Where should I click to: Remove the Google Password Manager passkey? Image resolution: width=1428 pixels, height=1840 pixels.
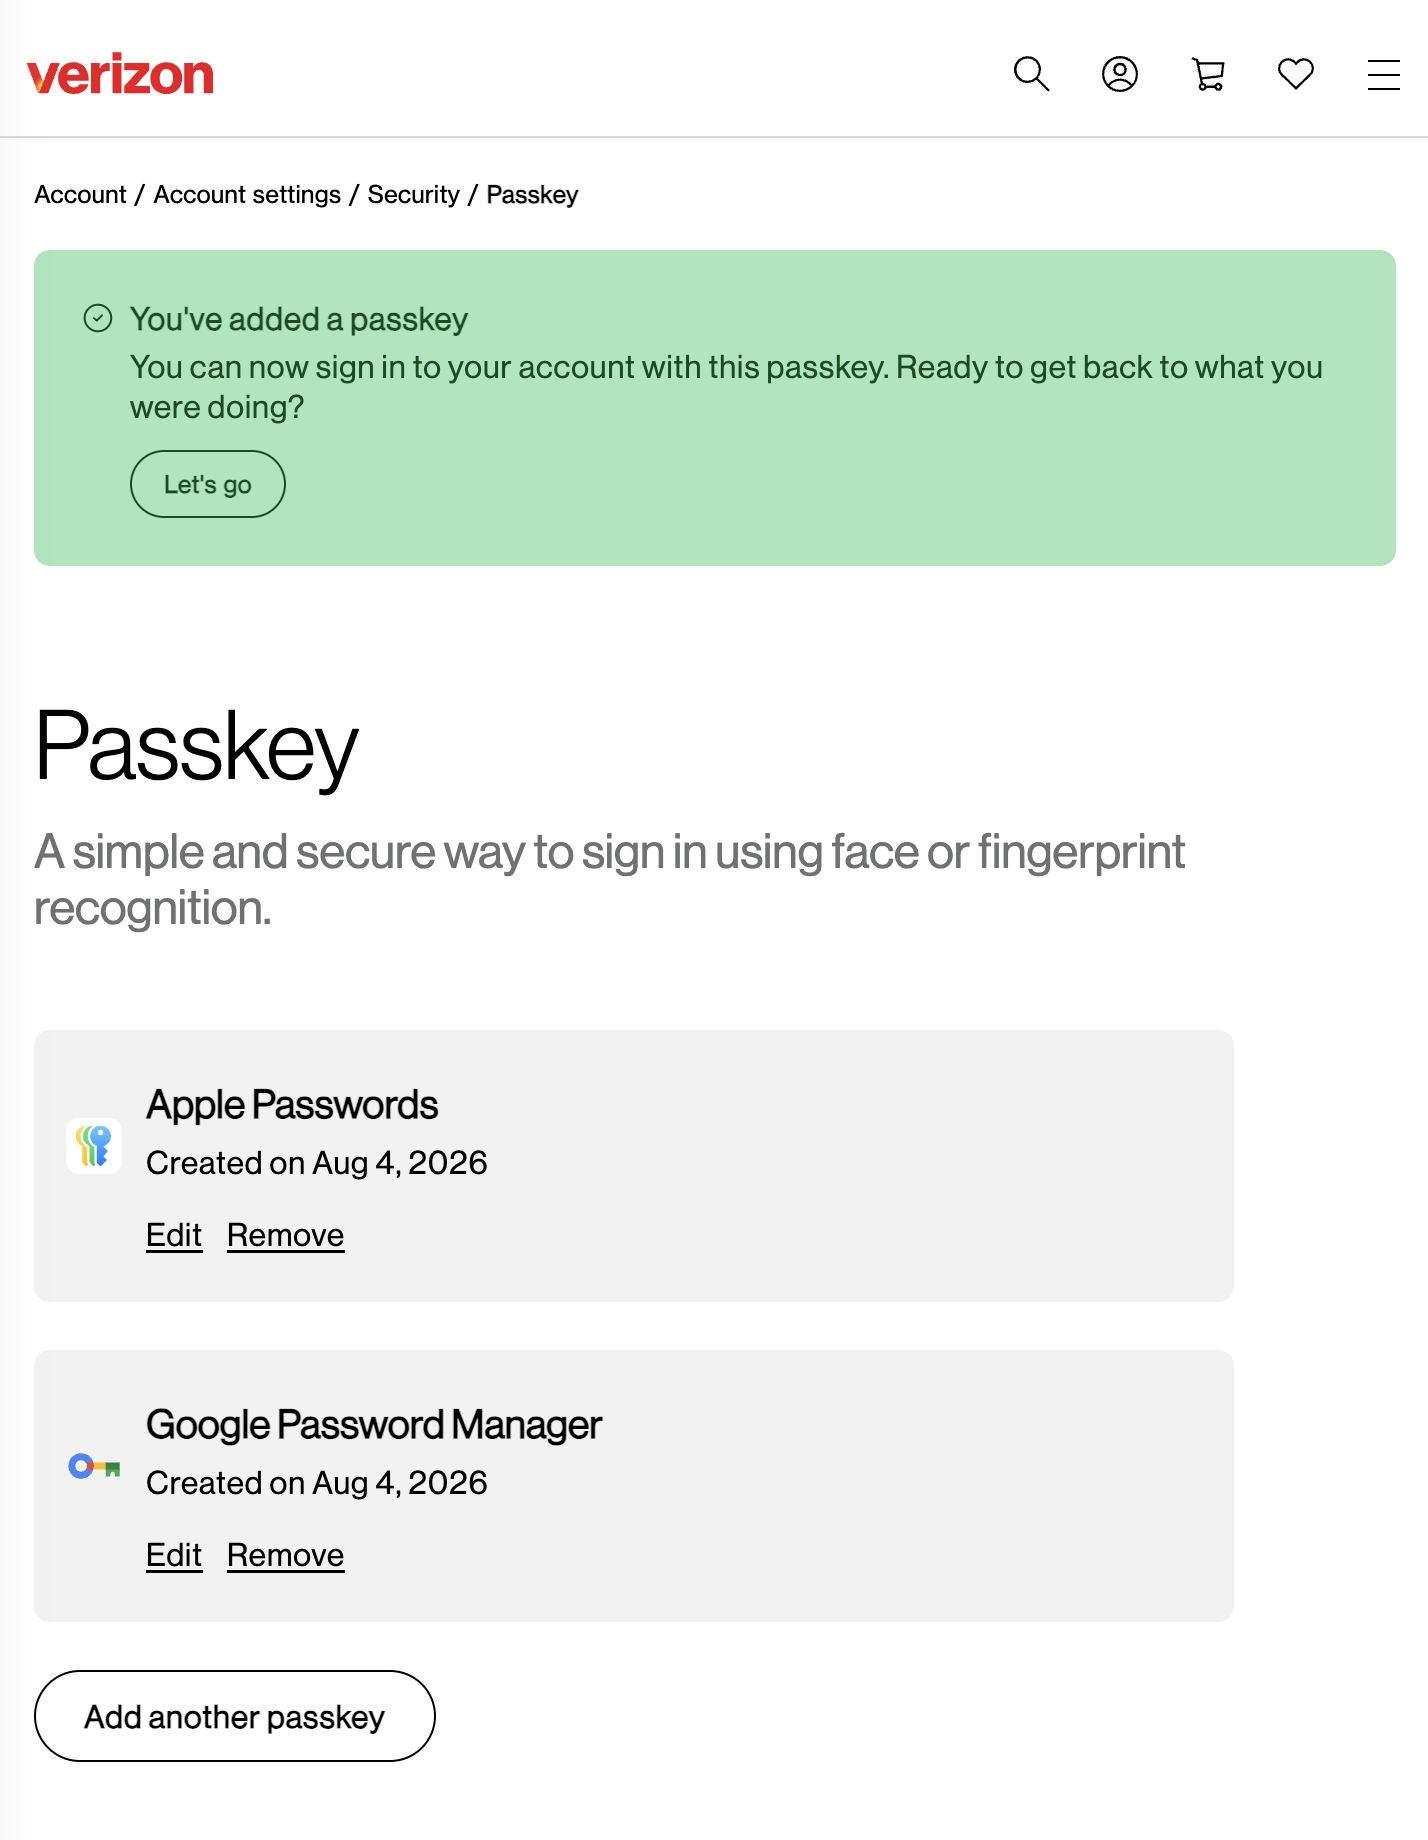click(286, 1555)
